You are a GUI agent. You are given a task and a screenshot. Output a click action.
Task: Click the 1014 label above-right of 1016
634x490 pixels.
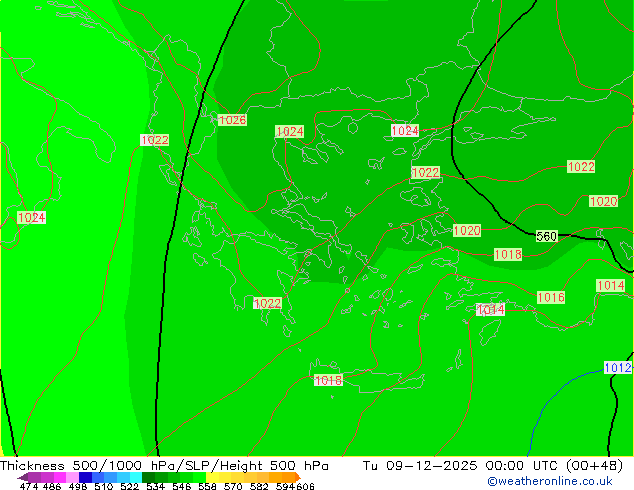coord(611,285)
